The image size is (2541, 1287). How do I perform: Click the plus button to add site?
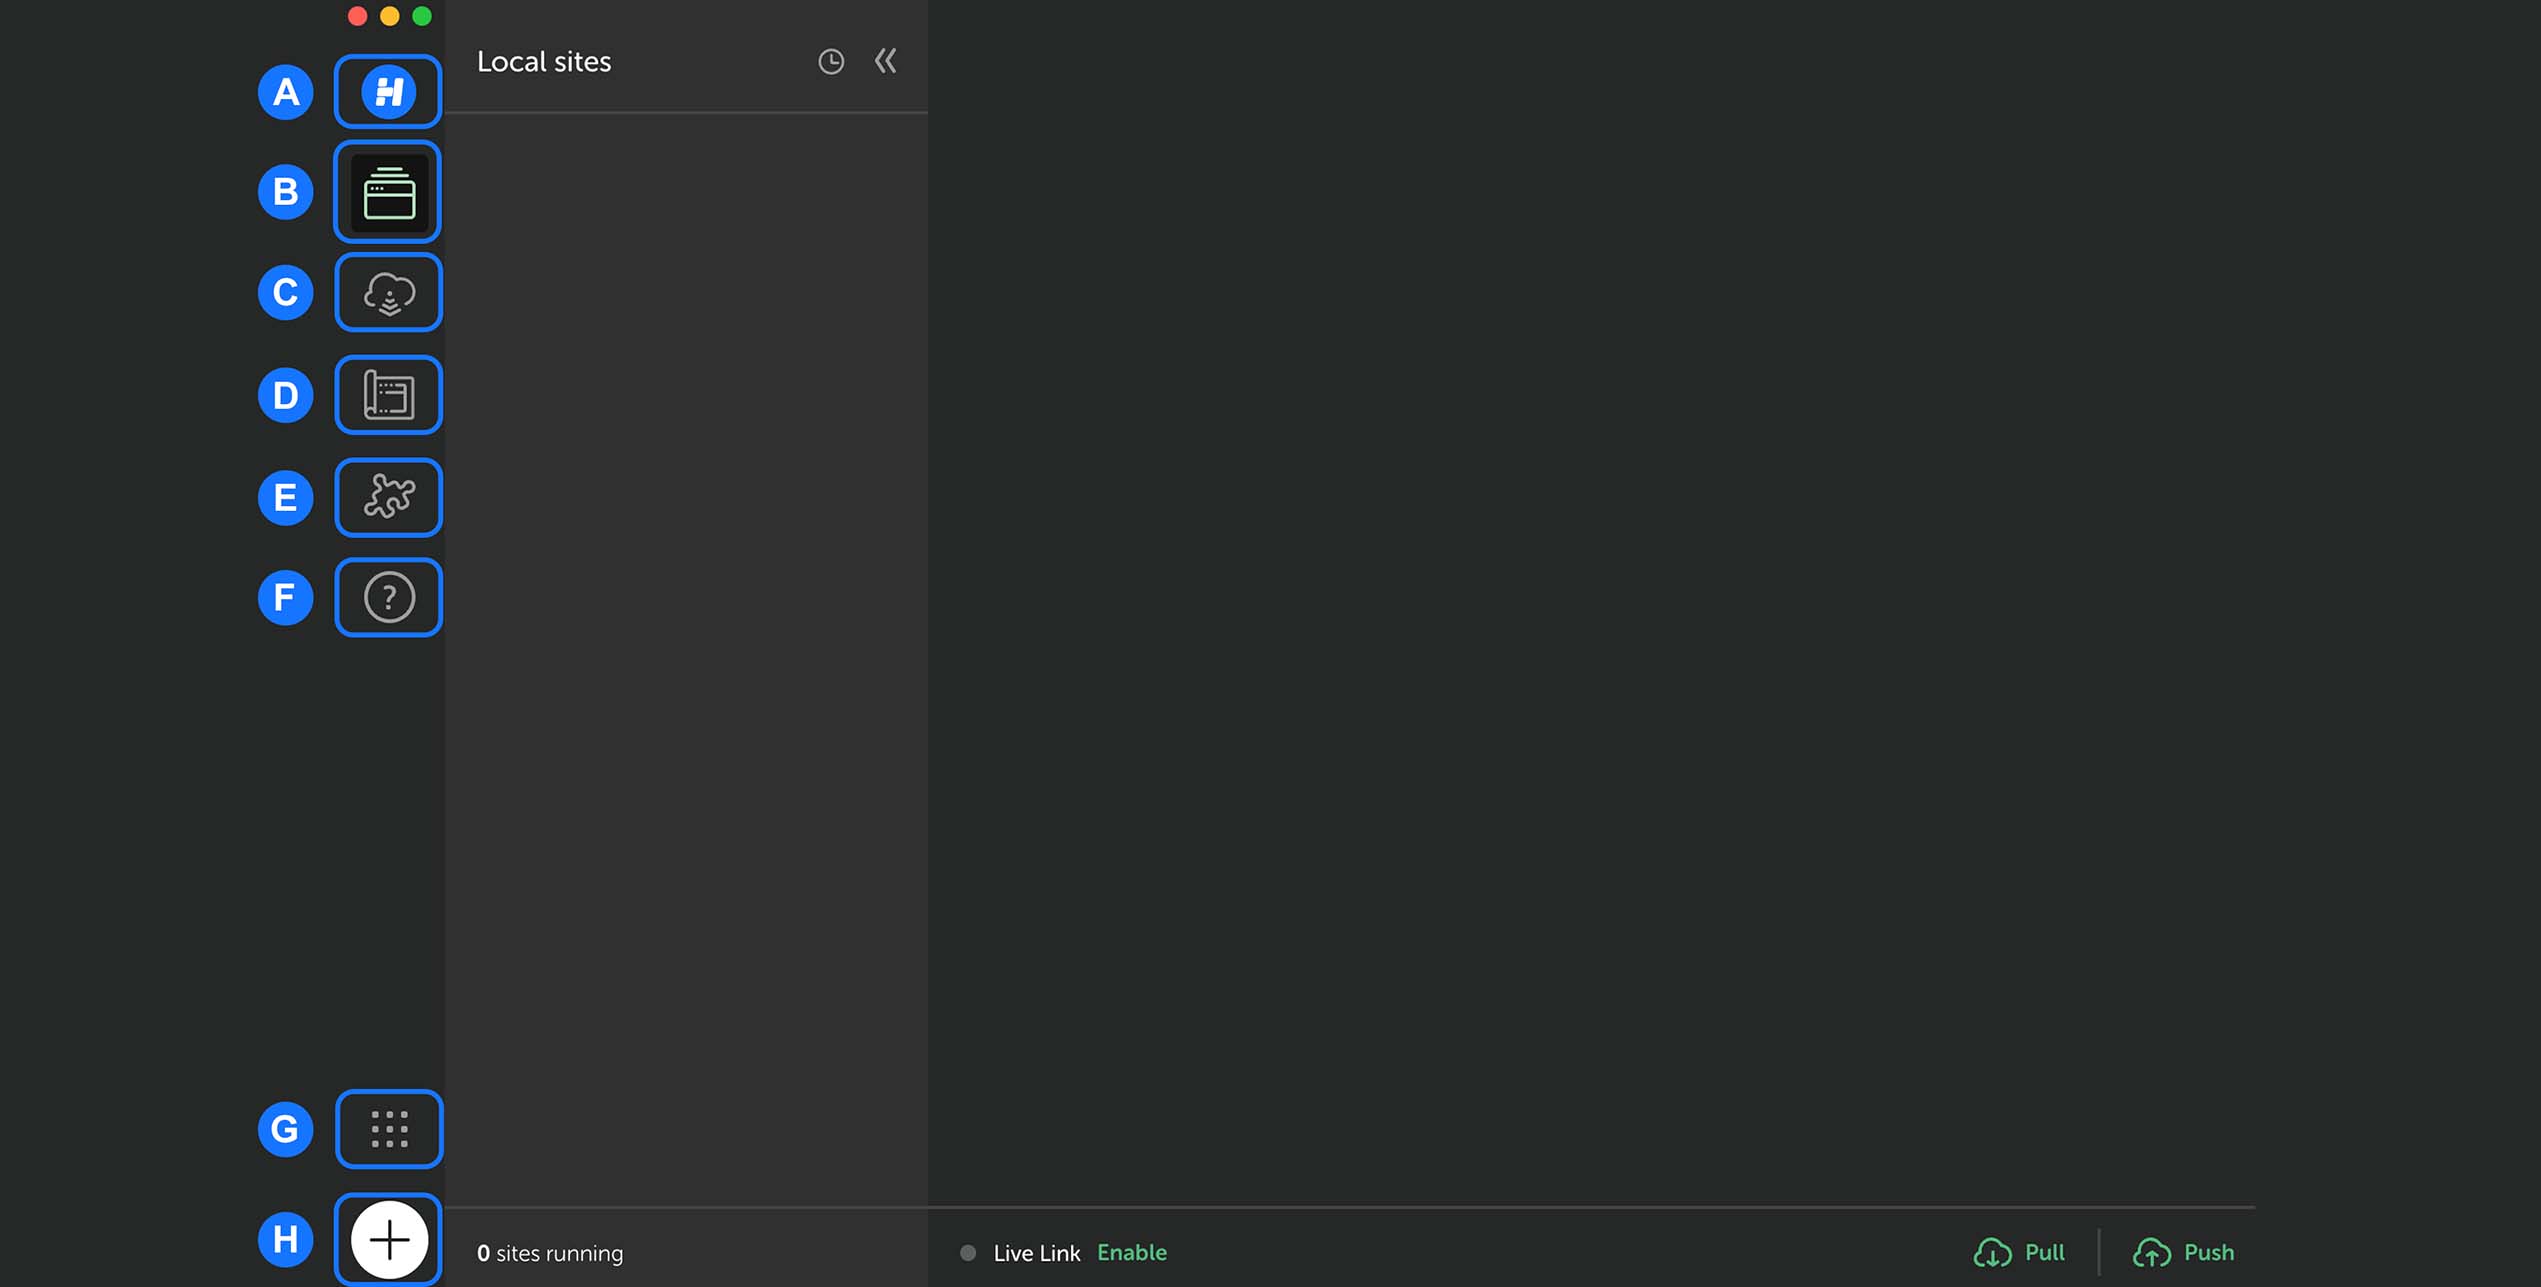pyautogui.click(x=388, y=1240)
